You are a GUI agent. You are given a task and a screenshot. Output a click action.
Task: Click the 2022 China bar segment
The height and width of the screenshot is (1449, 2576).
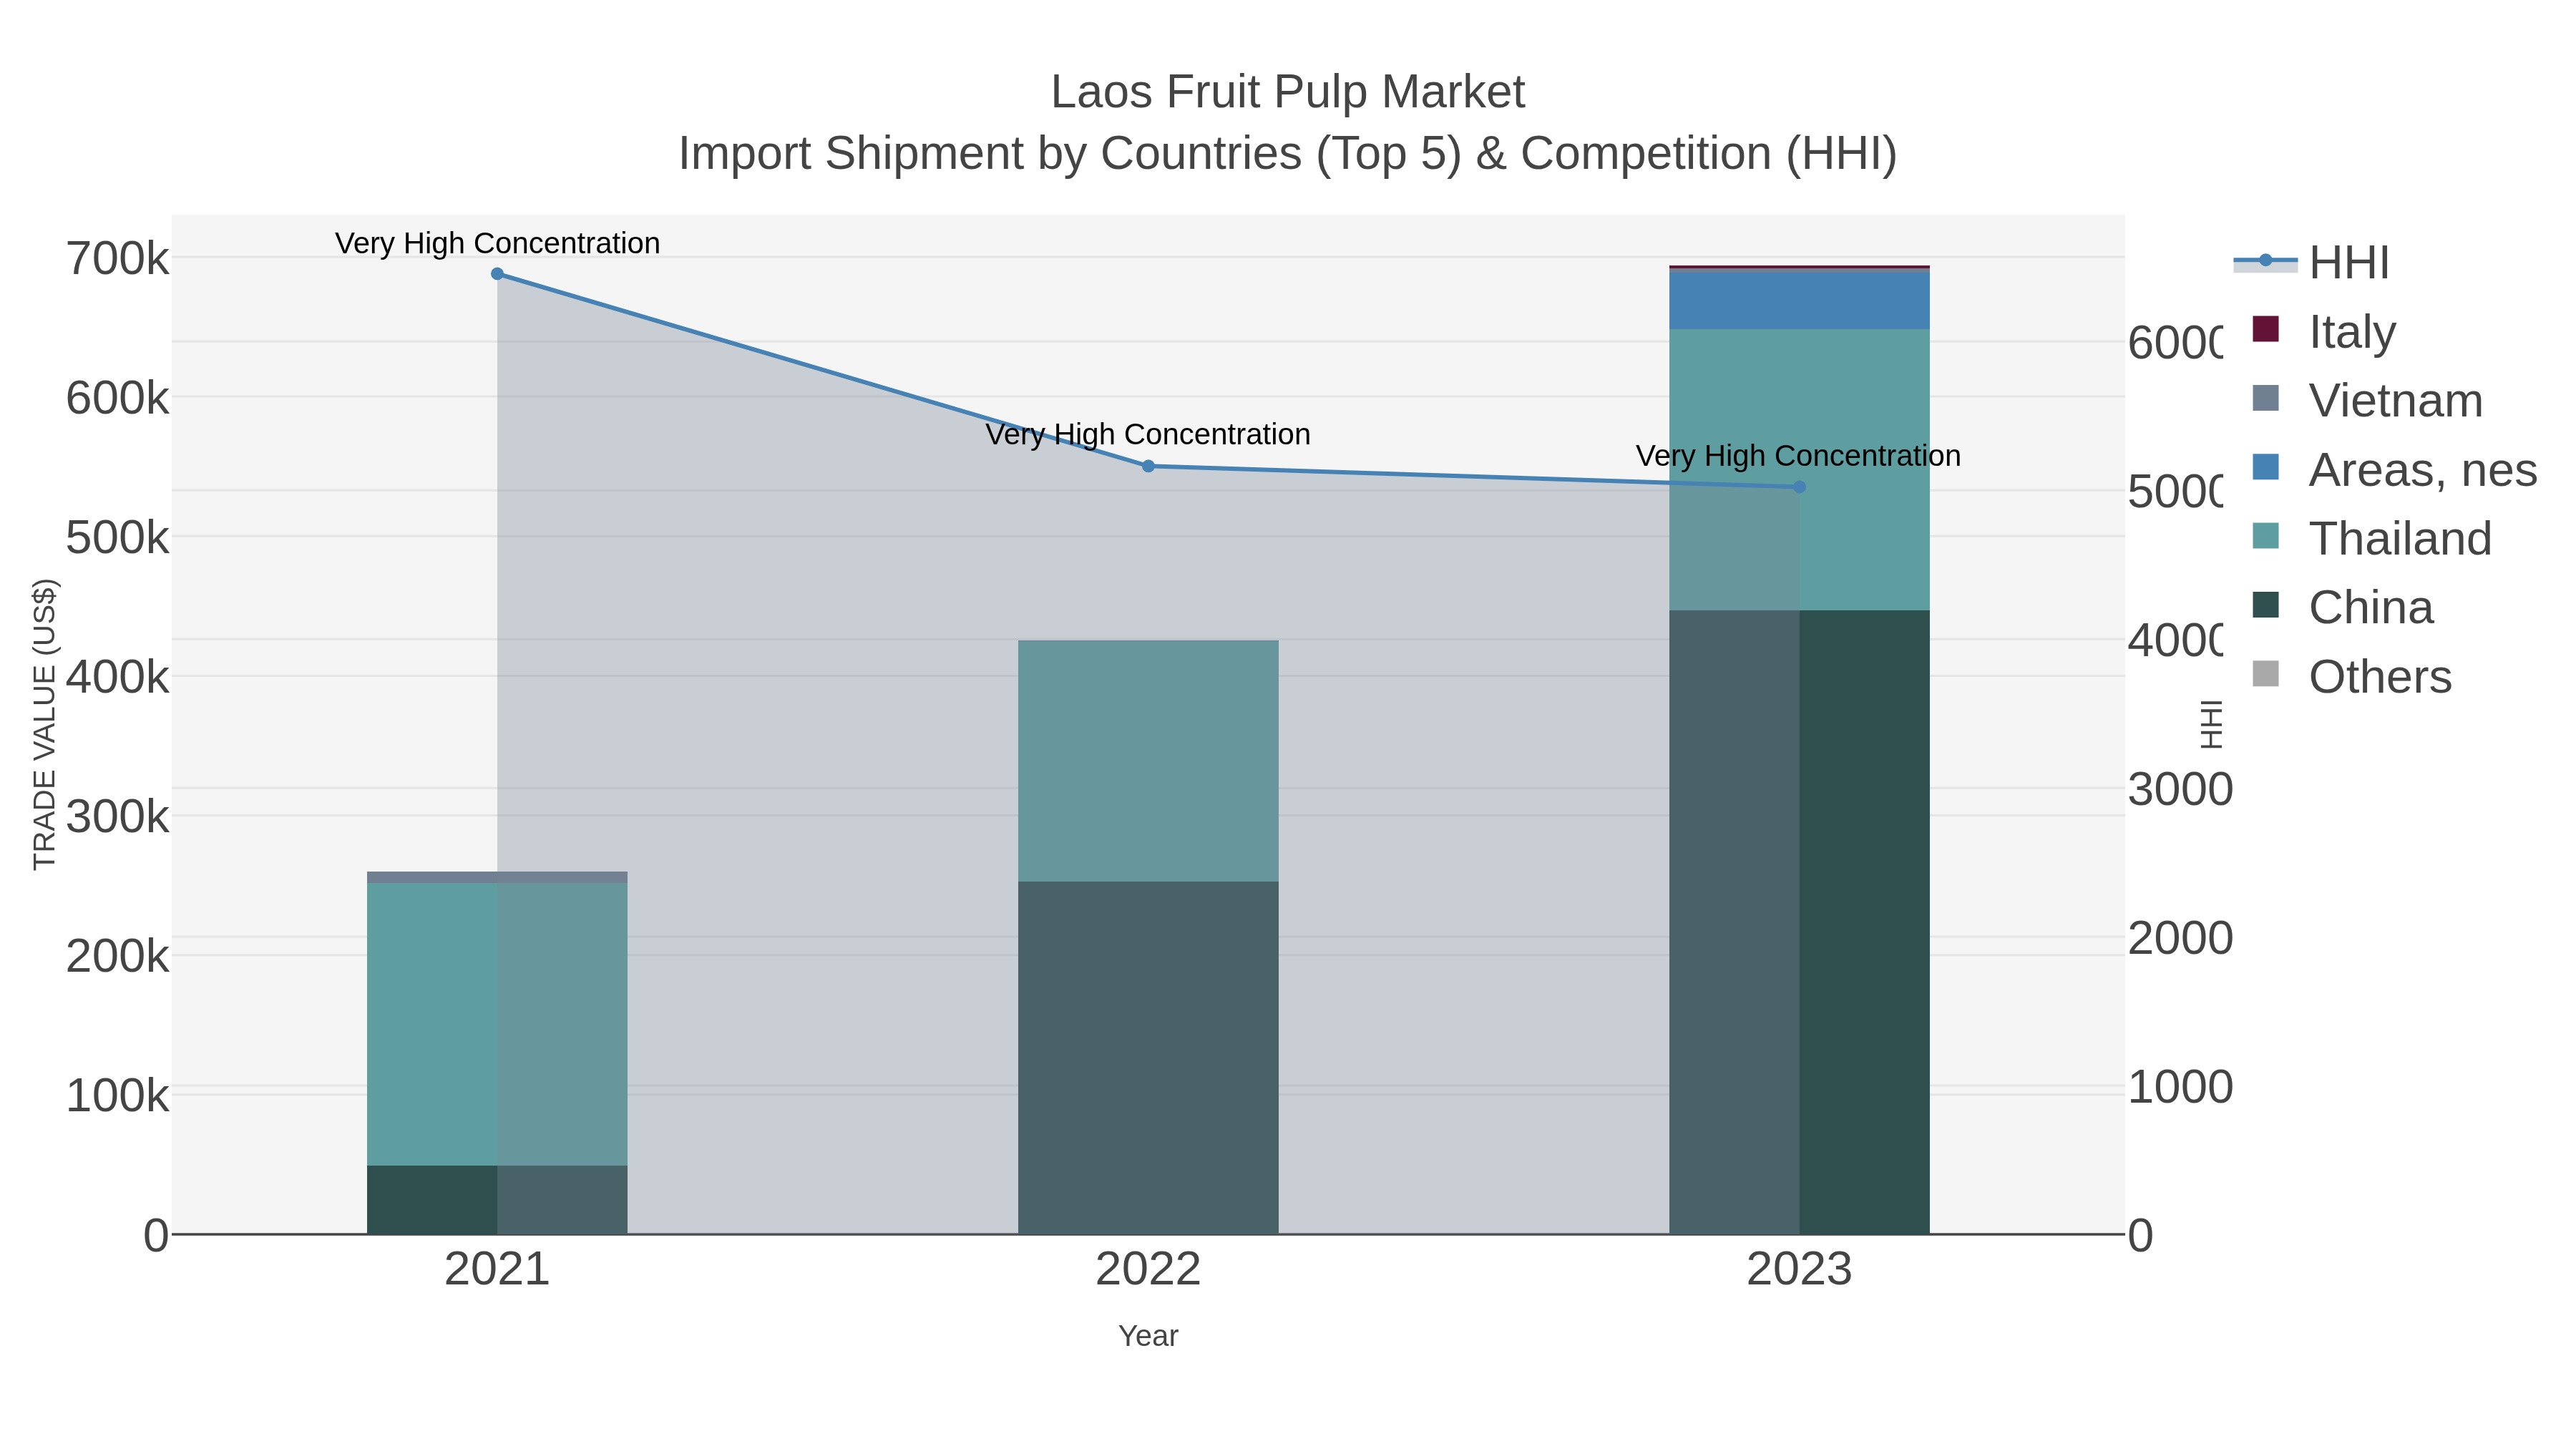point(1148,1058)
